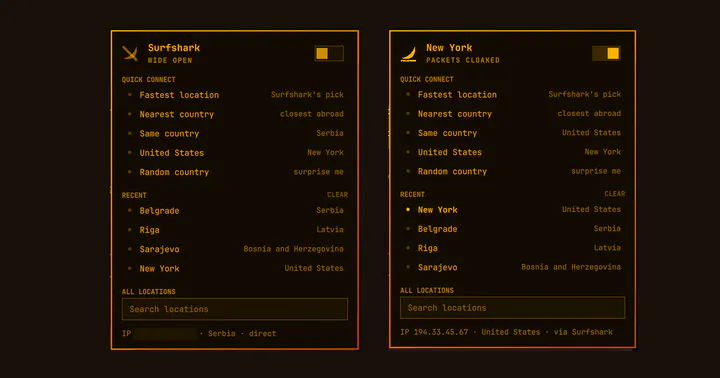Choose Same country Serbia in left panel
The image size is (720, 378).
(235, 134)
